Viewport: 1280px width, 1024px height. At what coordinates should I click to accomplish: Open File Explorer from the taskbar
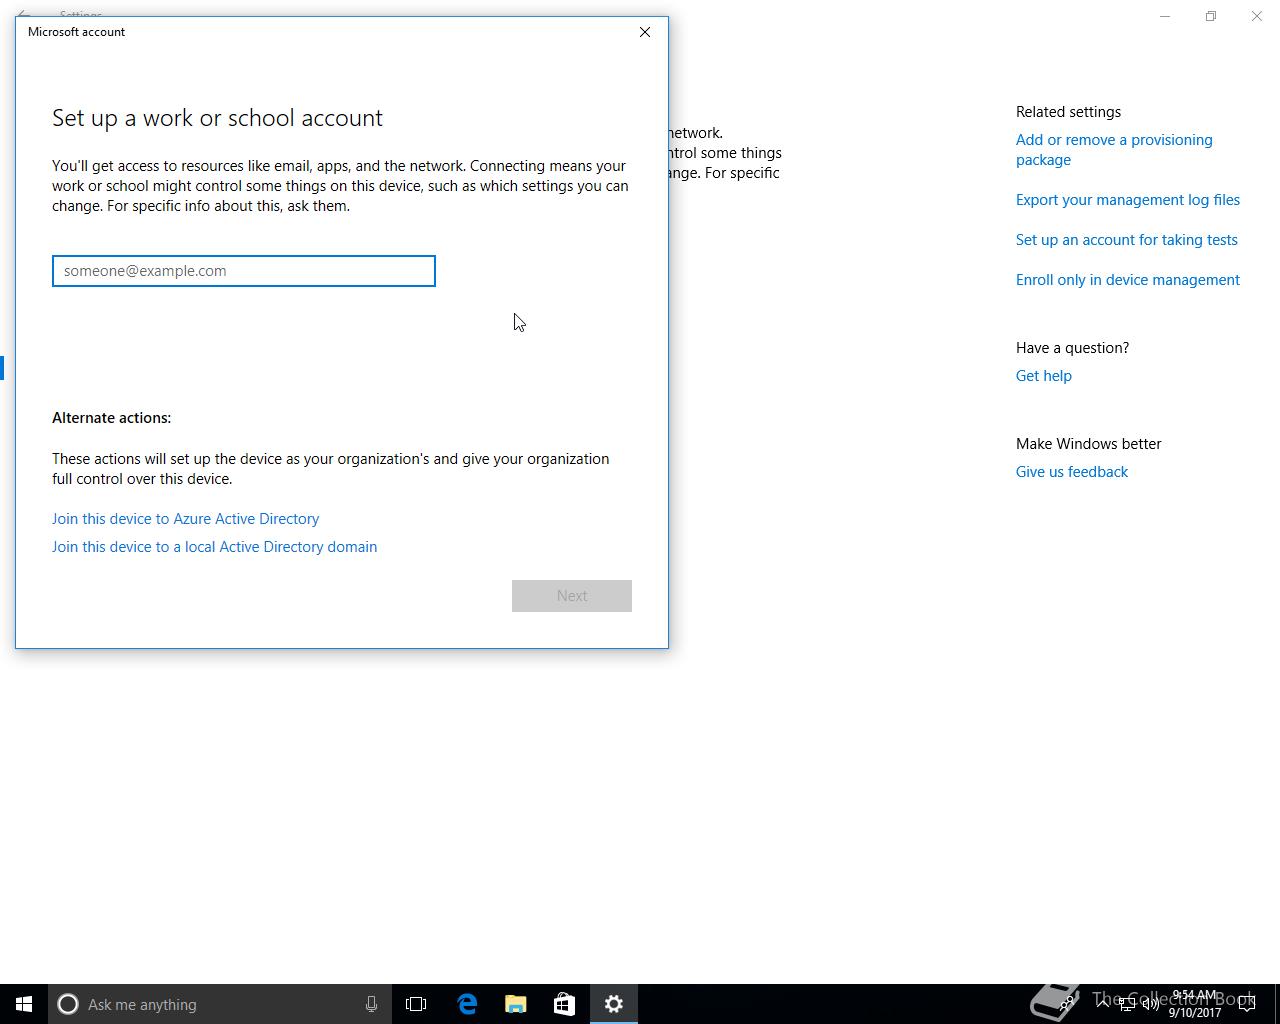tap(516, 1004)
